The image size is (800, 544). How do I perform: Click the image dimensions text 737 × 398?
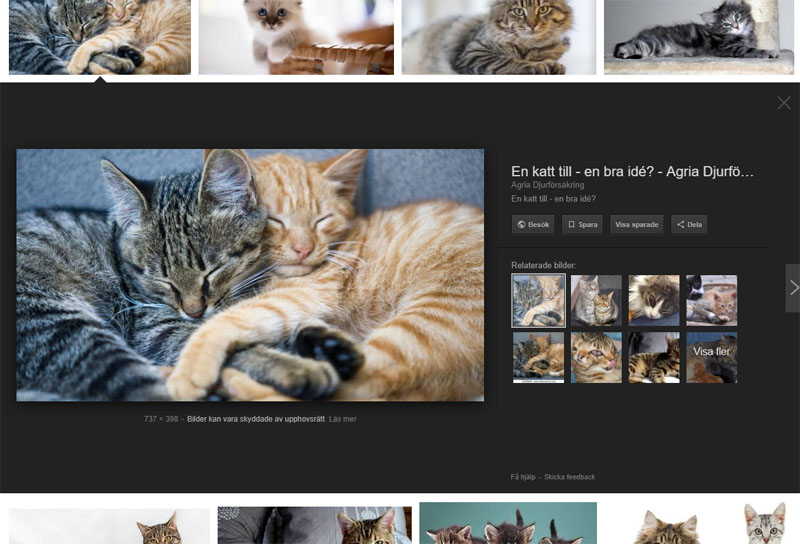pyautogui.click(x=161, y=419)
